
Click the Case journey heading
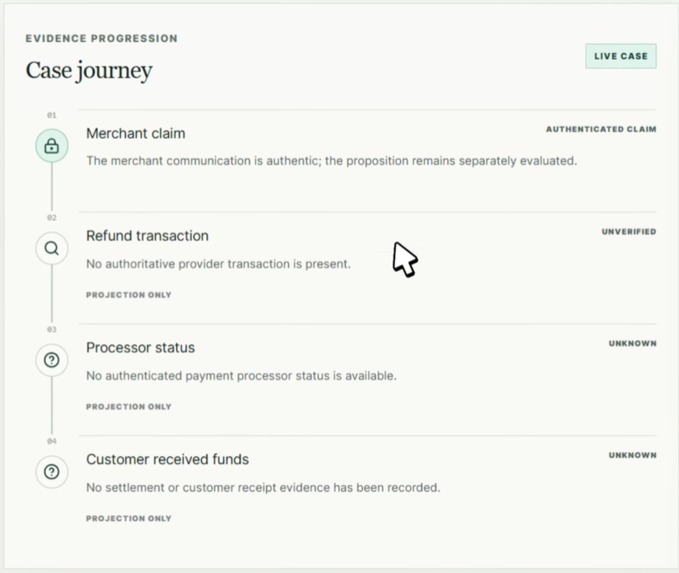pyautogui.click(x=89, y=71)
